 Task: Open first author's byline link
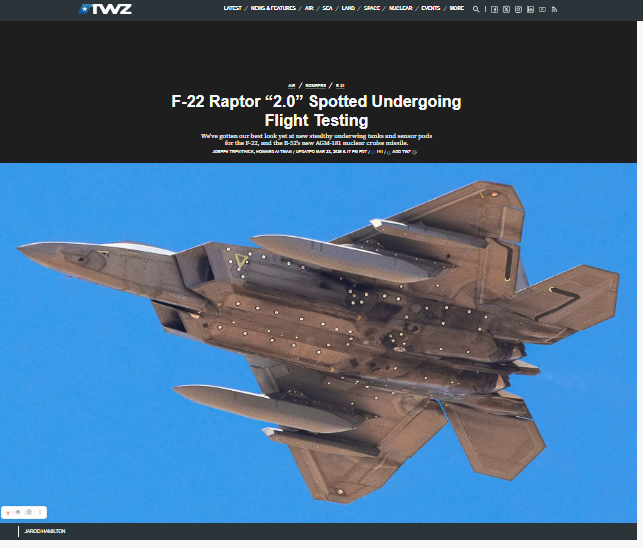tap(233, 152)
